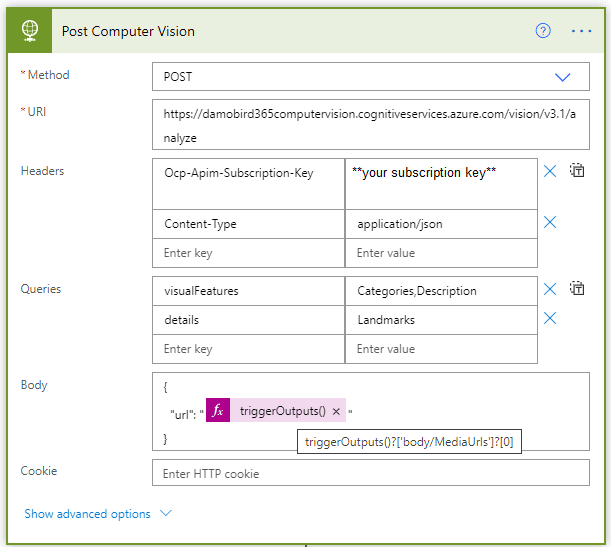Click the URI input field

pyautogui.click(x=370, y=125)
